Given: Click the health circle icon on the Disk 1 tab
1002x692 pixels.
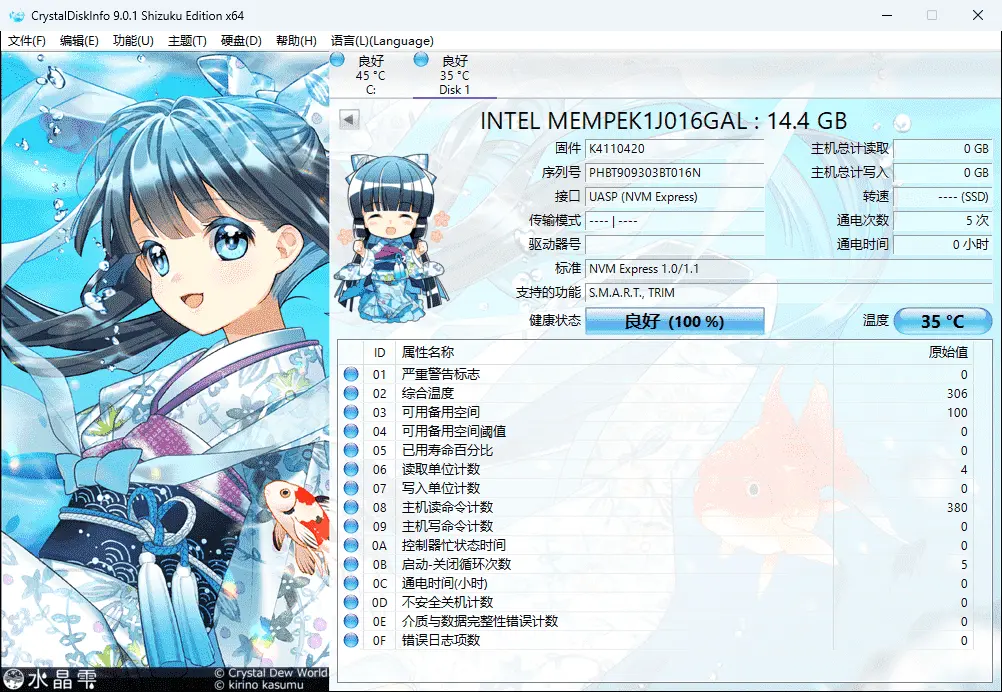Looking at the screenshot, I should [x=421, y=59].
